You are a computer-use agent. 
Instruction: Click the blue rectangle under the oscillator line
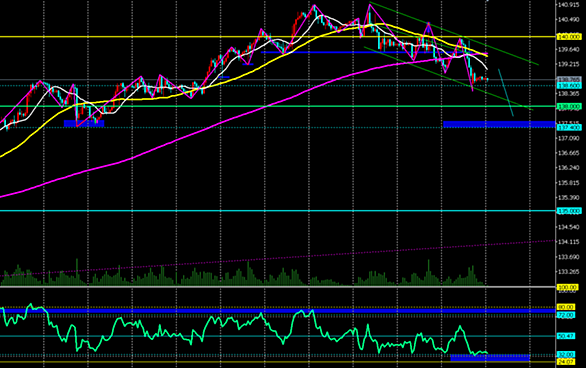pyautogui.click(x=490, y=358)
